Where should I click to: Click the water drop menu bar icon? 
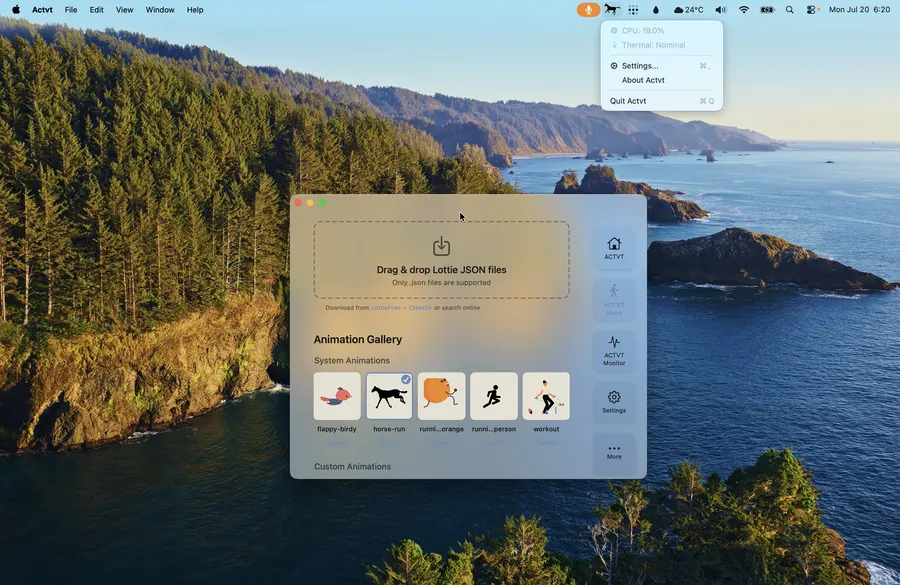(x=655, y=10)
